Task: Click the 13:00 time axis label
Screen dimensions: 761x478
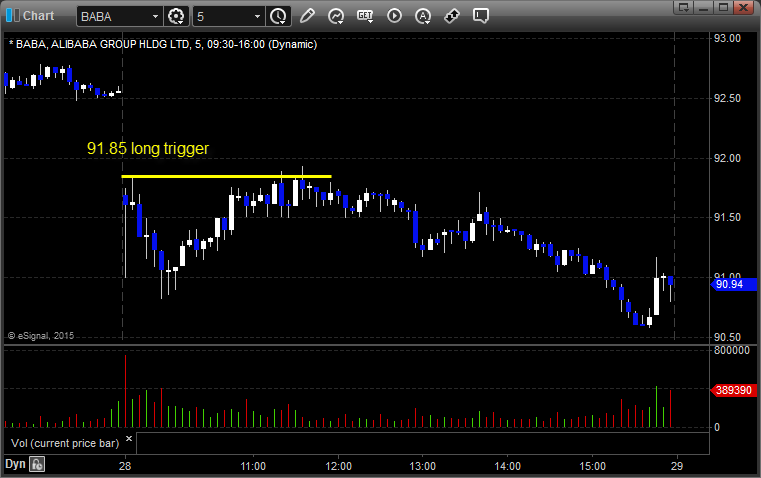Action: 423,466
